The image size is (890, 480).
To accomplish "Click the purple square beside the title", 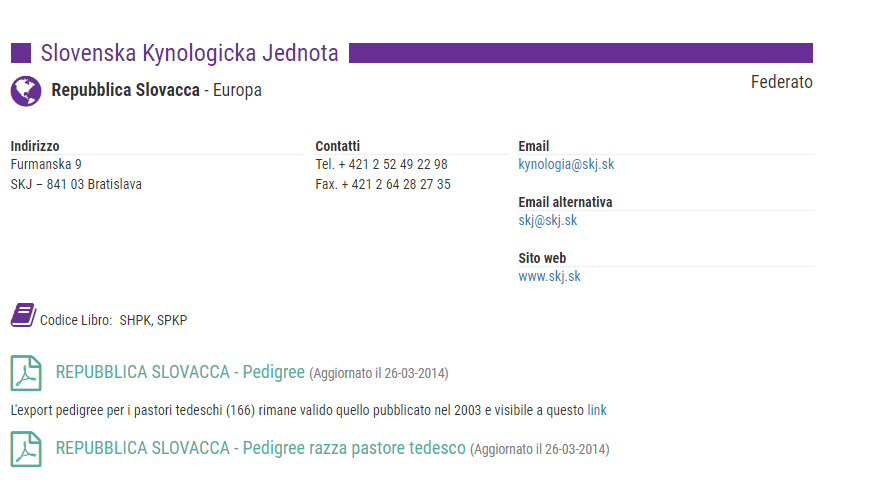I will coord(21,53).
